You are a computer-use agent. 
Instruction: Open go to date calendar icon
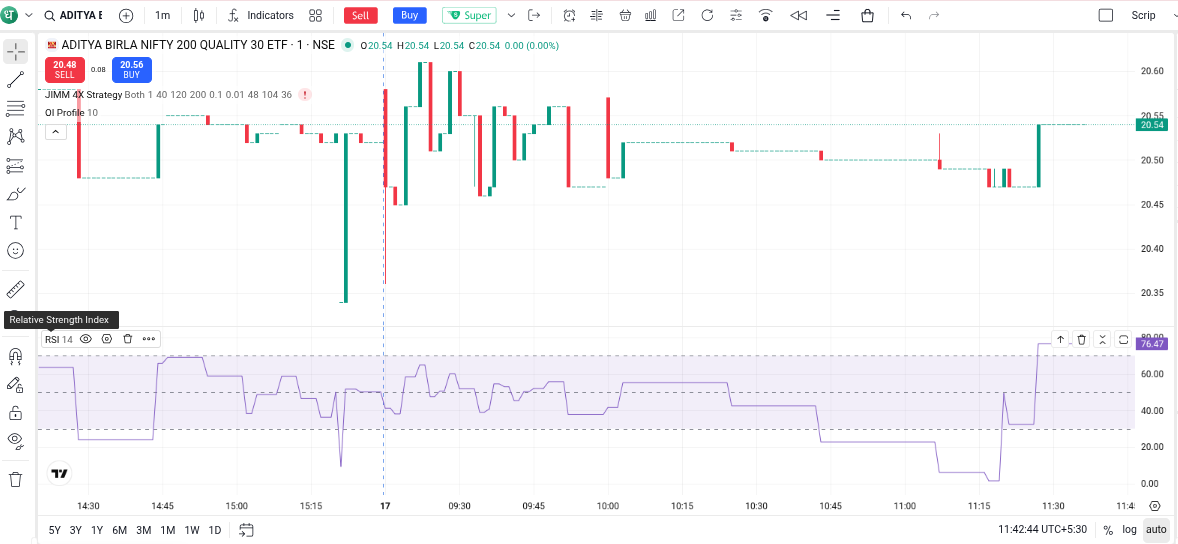pos(247,530)
